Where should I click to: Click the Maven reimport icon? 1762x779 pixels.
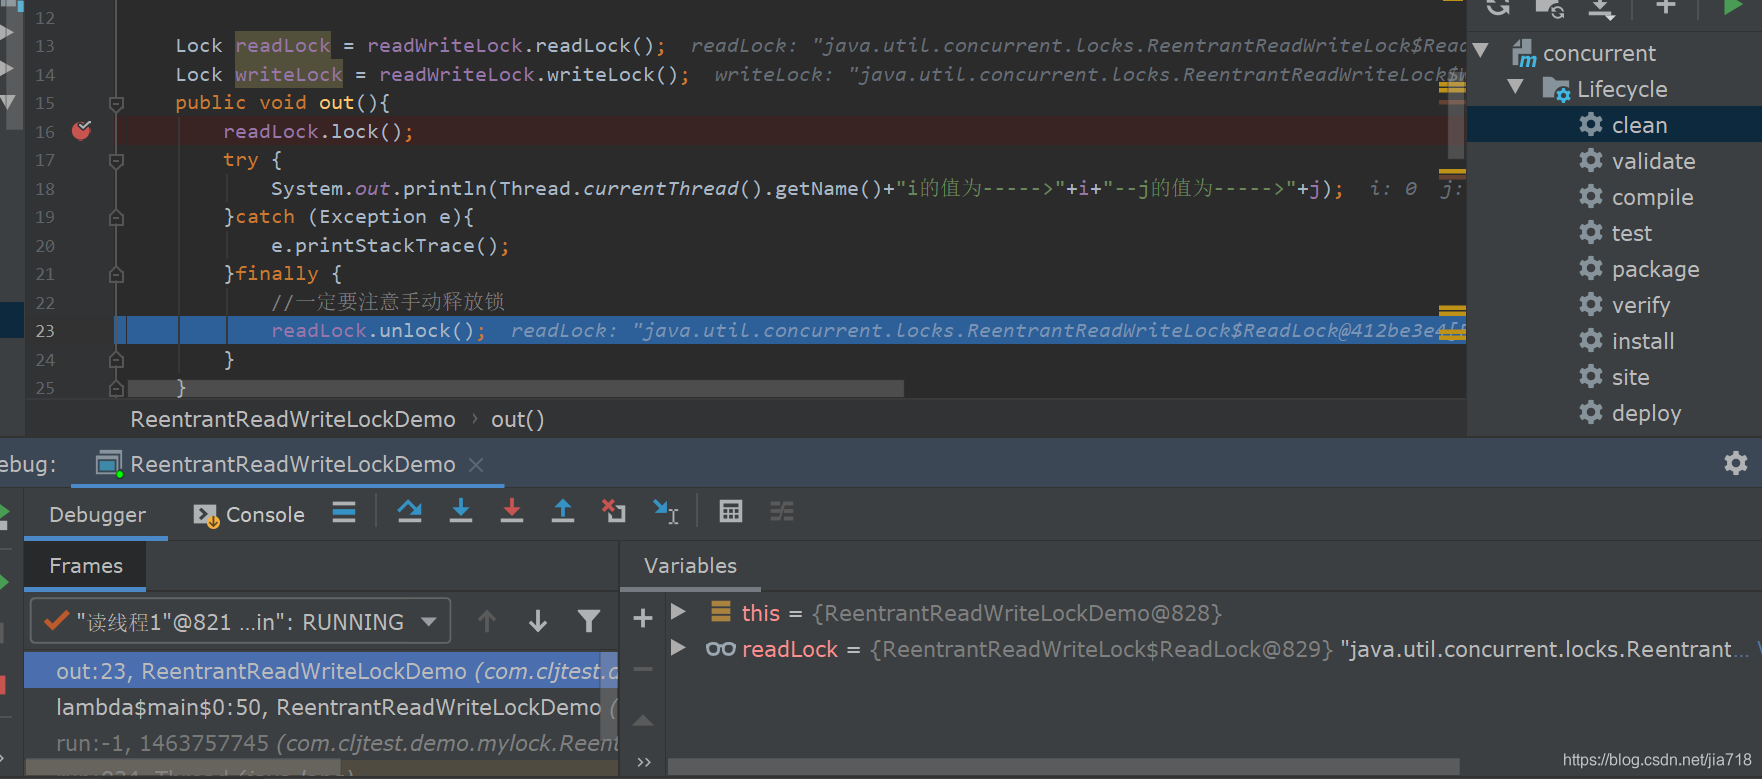pos(1498,7)
